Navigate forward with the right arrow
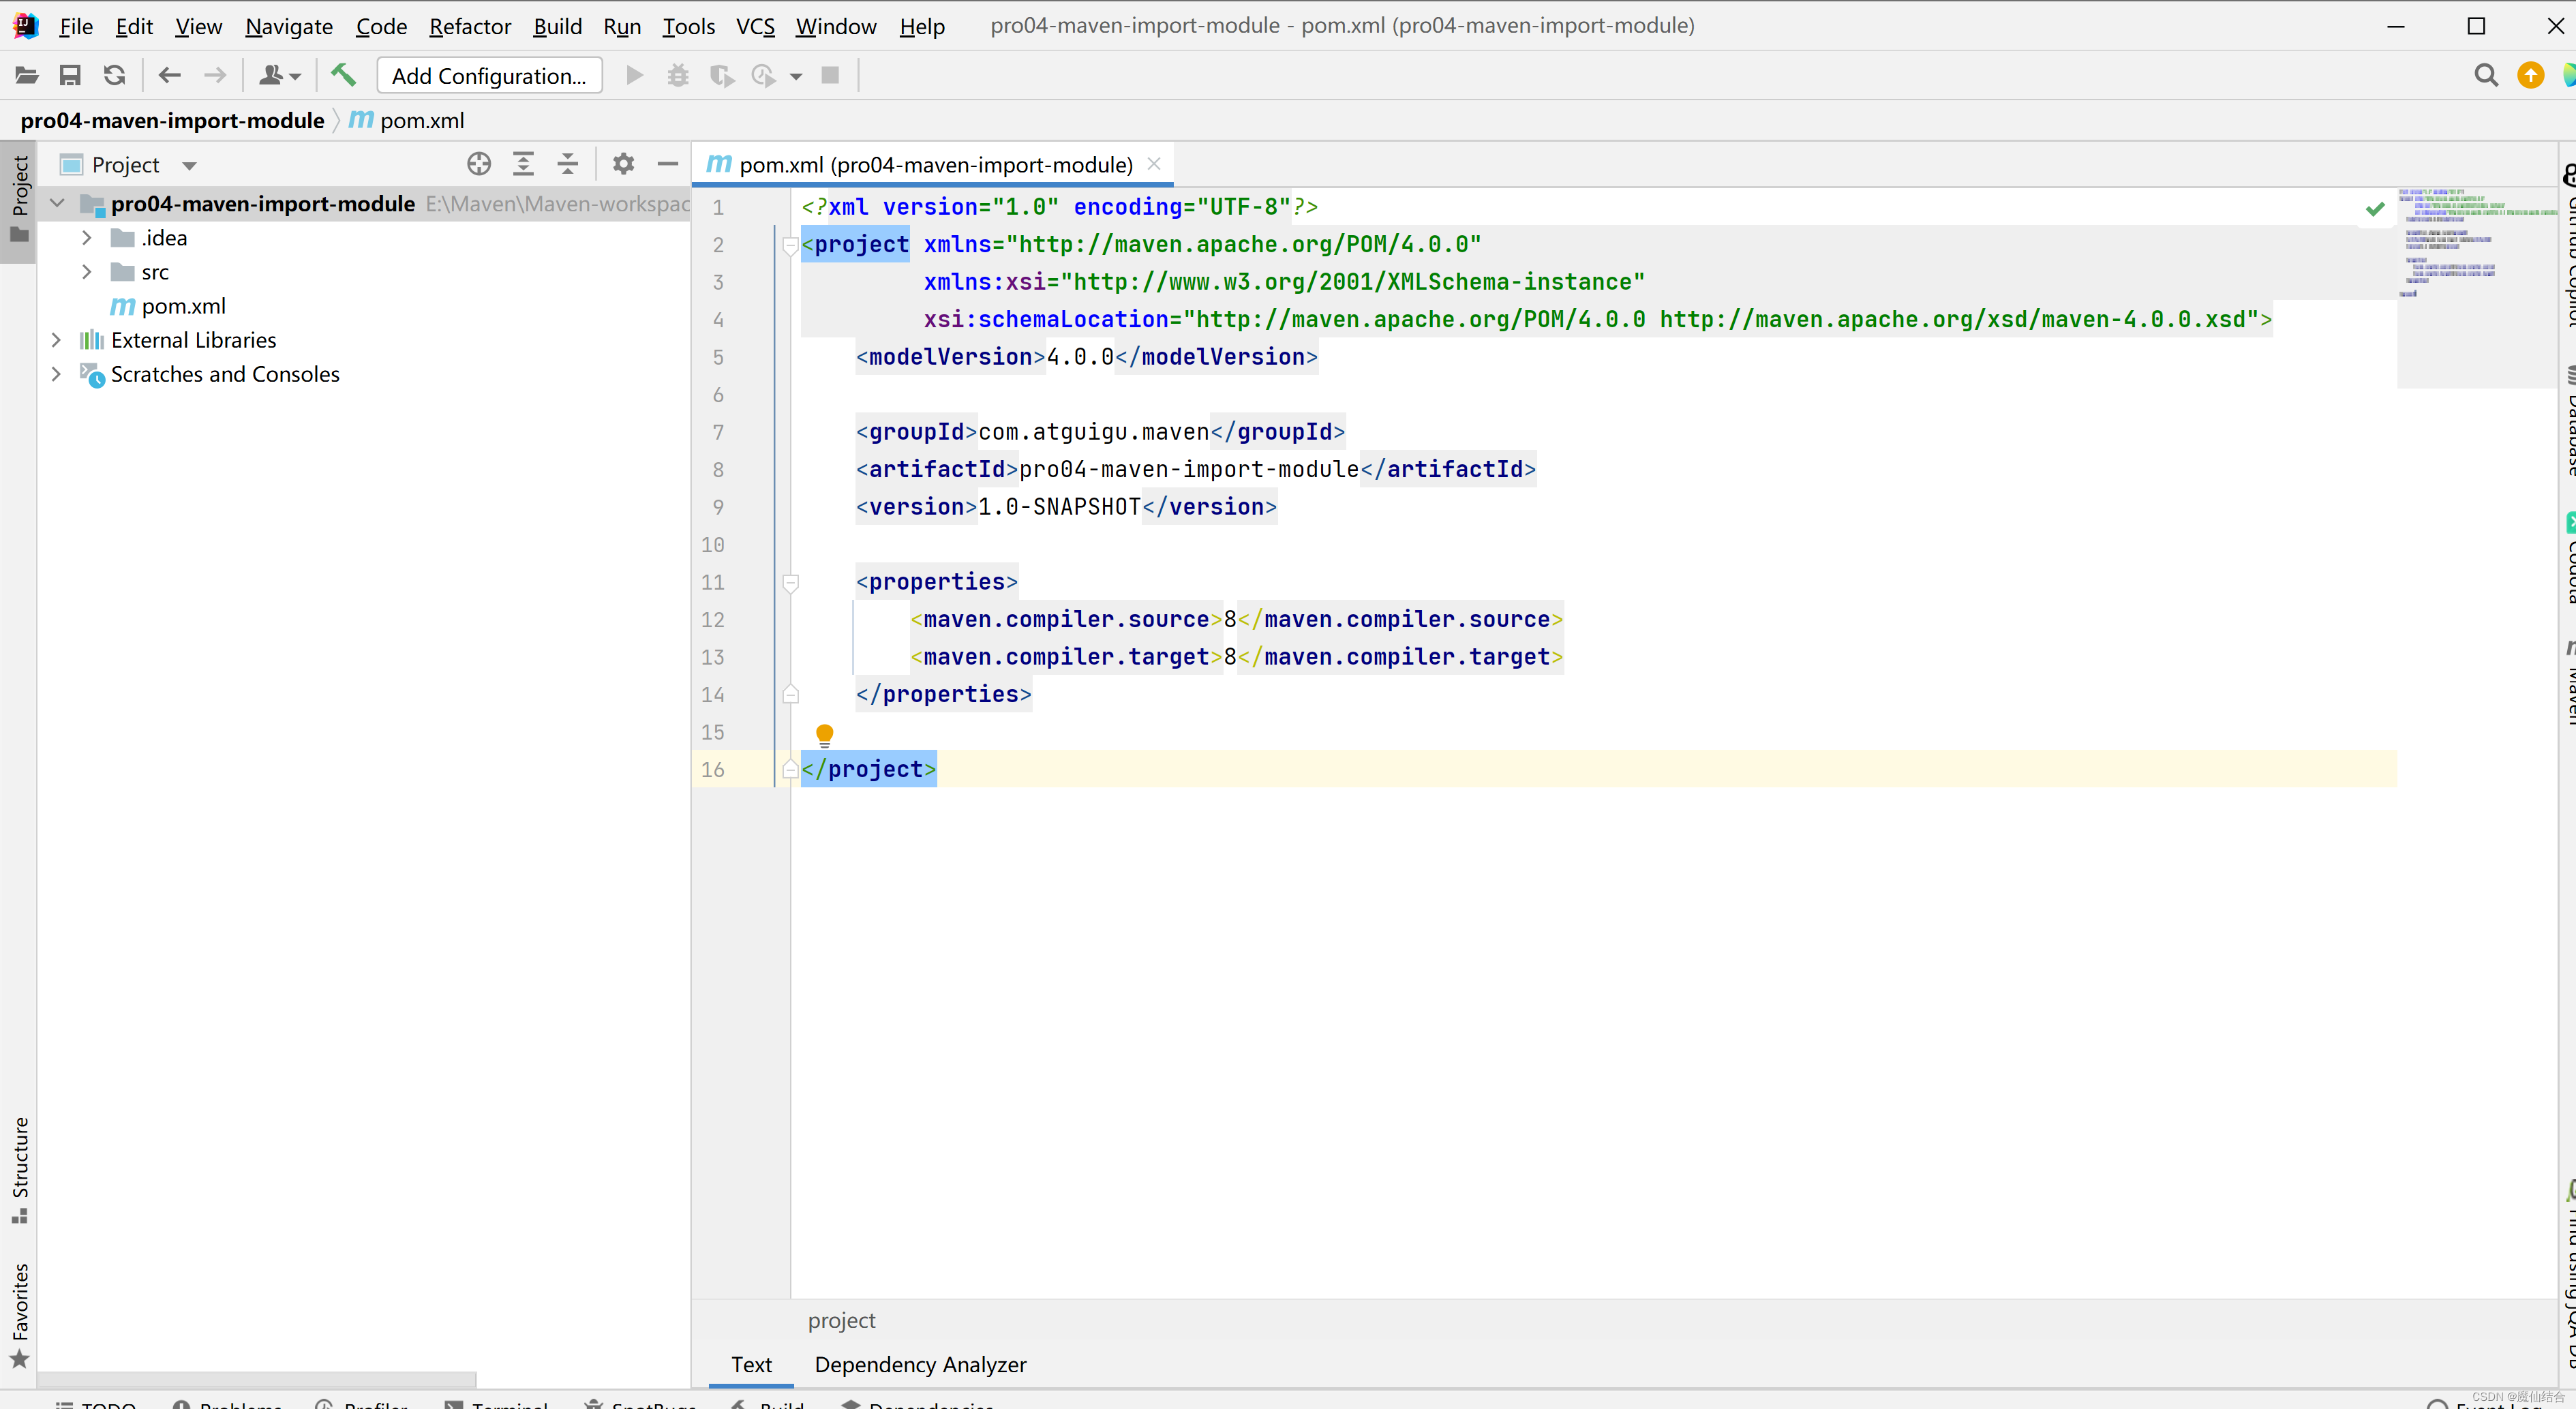The image size is (2576, 1409). point(215,76)
